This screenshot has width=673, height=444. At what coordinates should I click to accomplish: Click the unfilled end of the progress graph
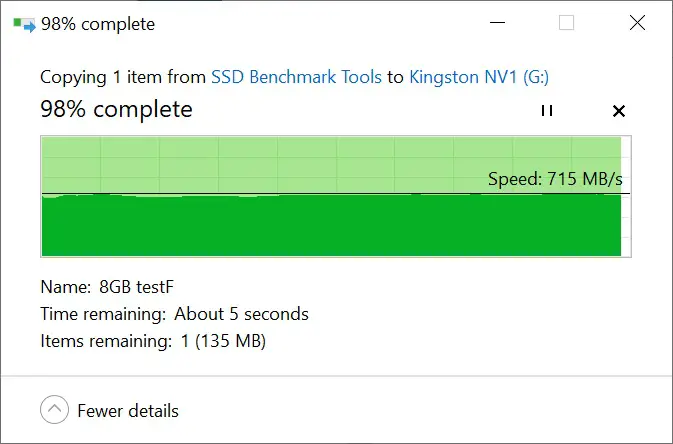(x=626, y=196)
